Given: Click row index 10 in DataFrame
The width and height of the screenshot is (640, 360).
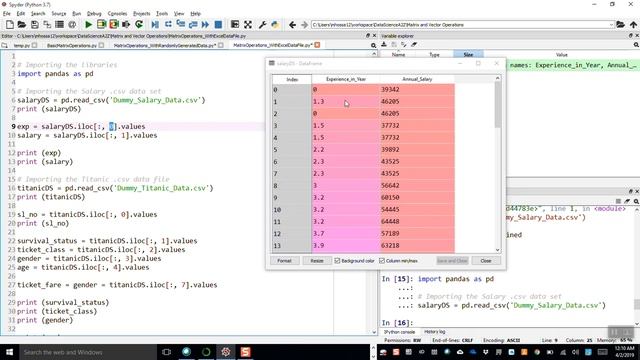Looking at the screenshot, I should coord(292,209).
